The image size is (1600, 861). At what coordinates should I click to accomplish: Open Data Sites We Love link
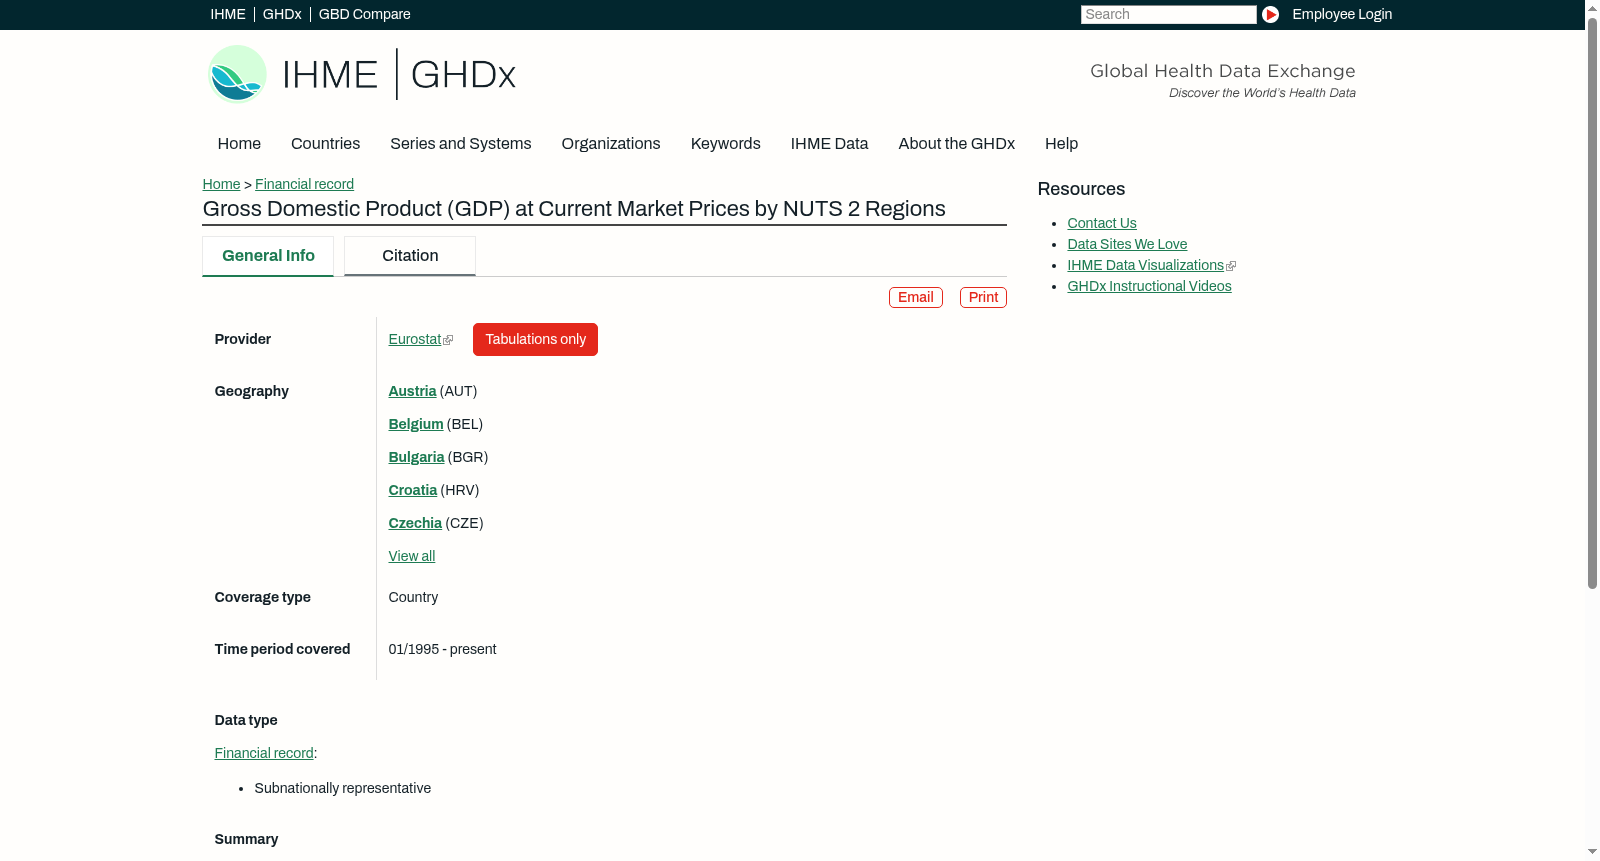coord(1127,244)
